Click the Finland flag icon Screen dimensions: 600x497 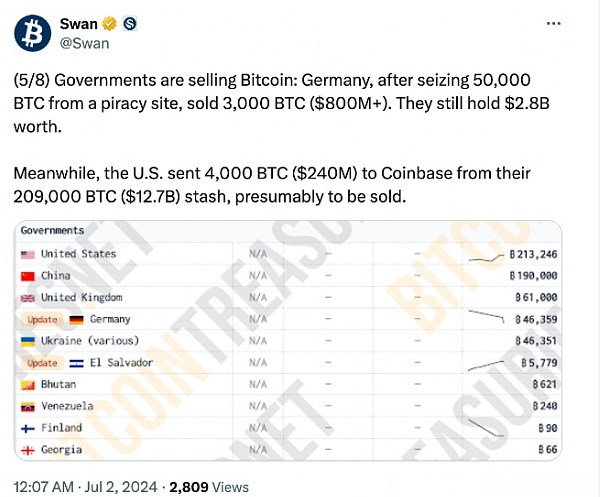click(28, 428)
